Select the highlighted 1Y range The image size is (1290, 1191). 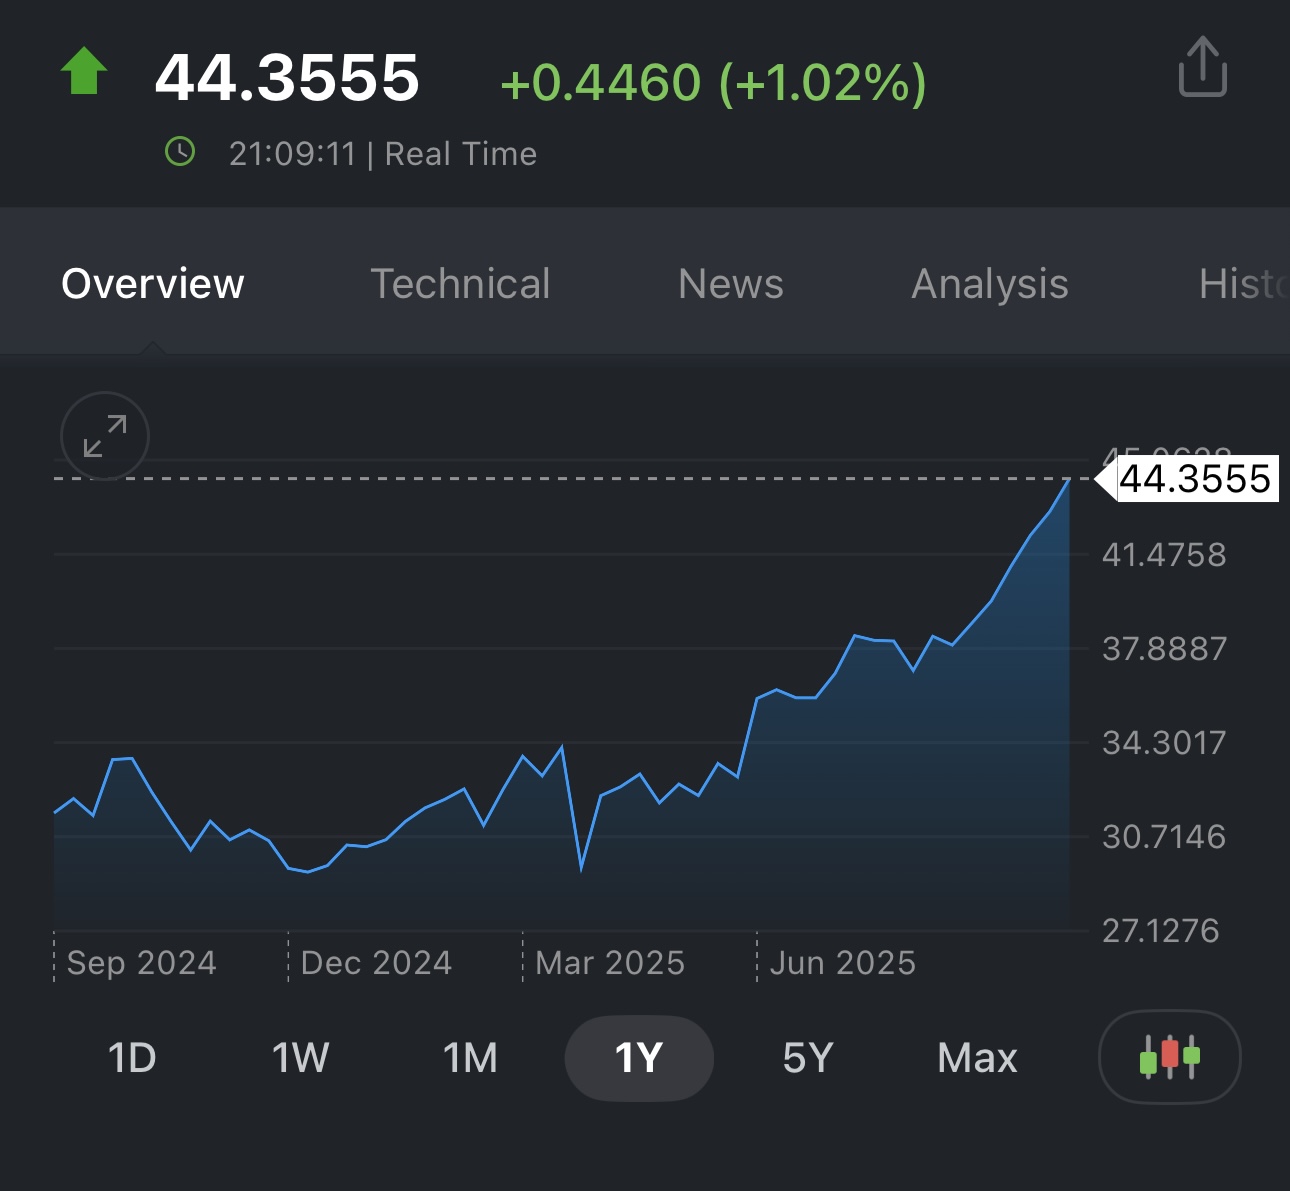(639, 1058)
